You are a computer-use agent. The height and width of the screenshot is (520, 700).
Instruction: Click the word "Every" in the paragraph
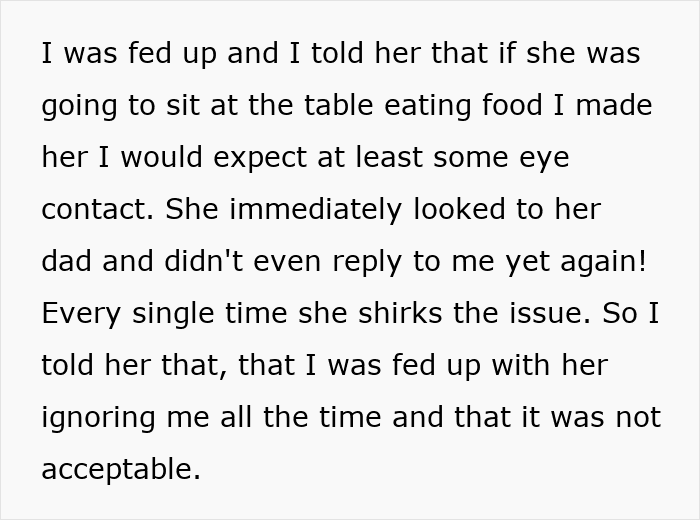pos(81,313)
